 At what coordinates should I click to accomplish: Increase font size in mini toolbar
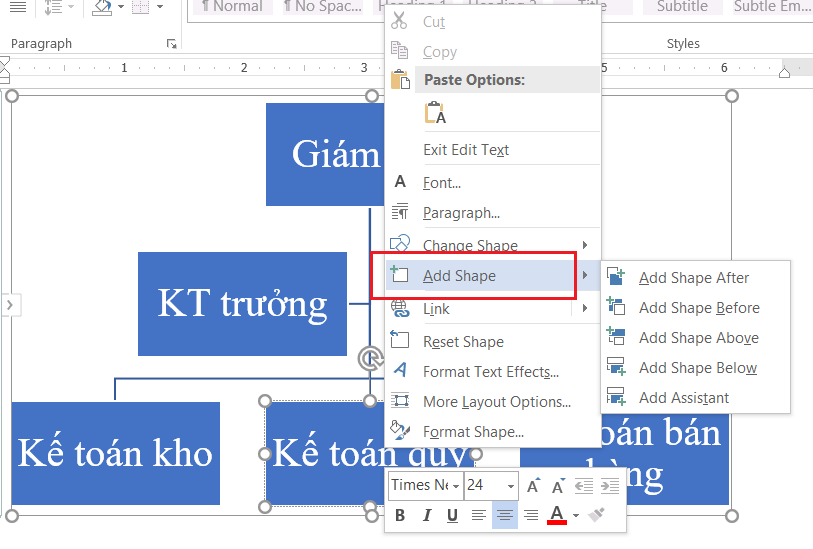point(533,486)
